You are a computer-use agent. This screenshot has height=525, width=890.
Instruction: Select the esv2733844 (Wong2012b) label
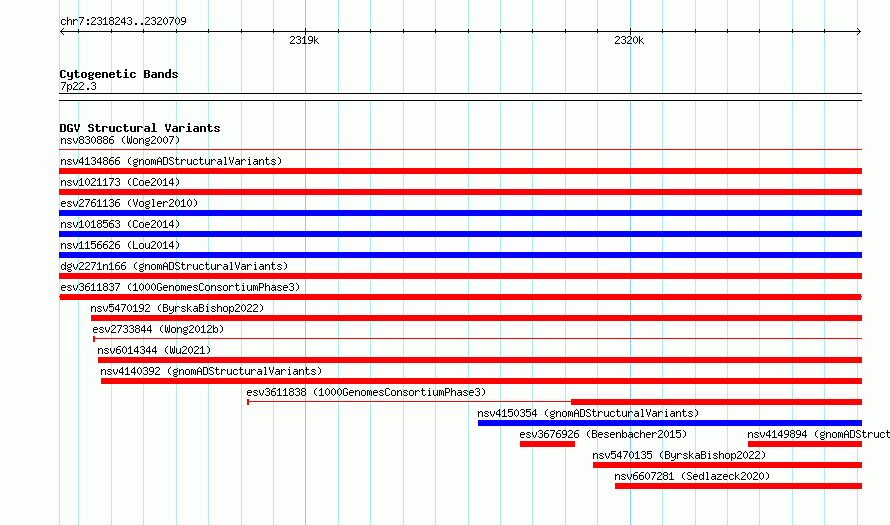(x=158, y=329)
